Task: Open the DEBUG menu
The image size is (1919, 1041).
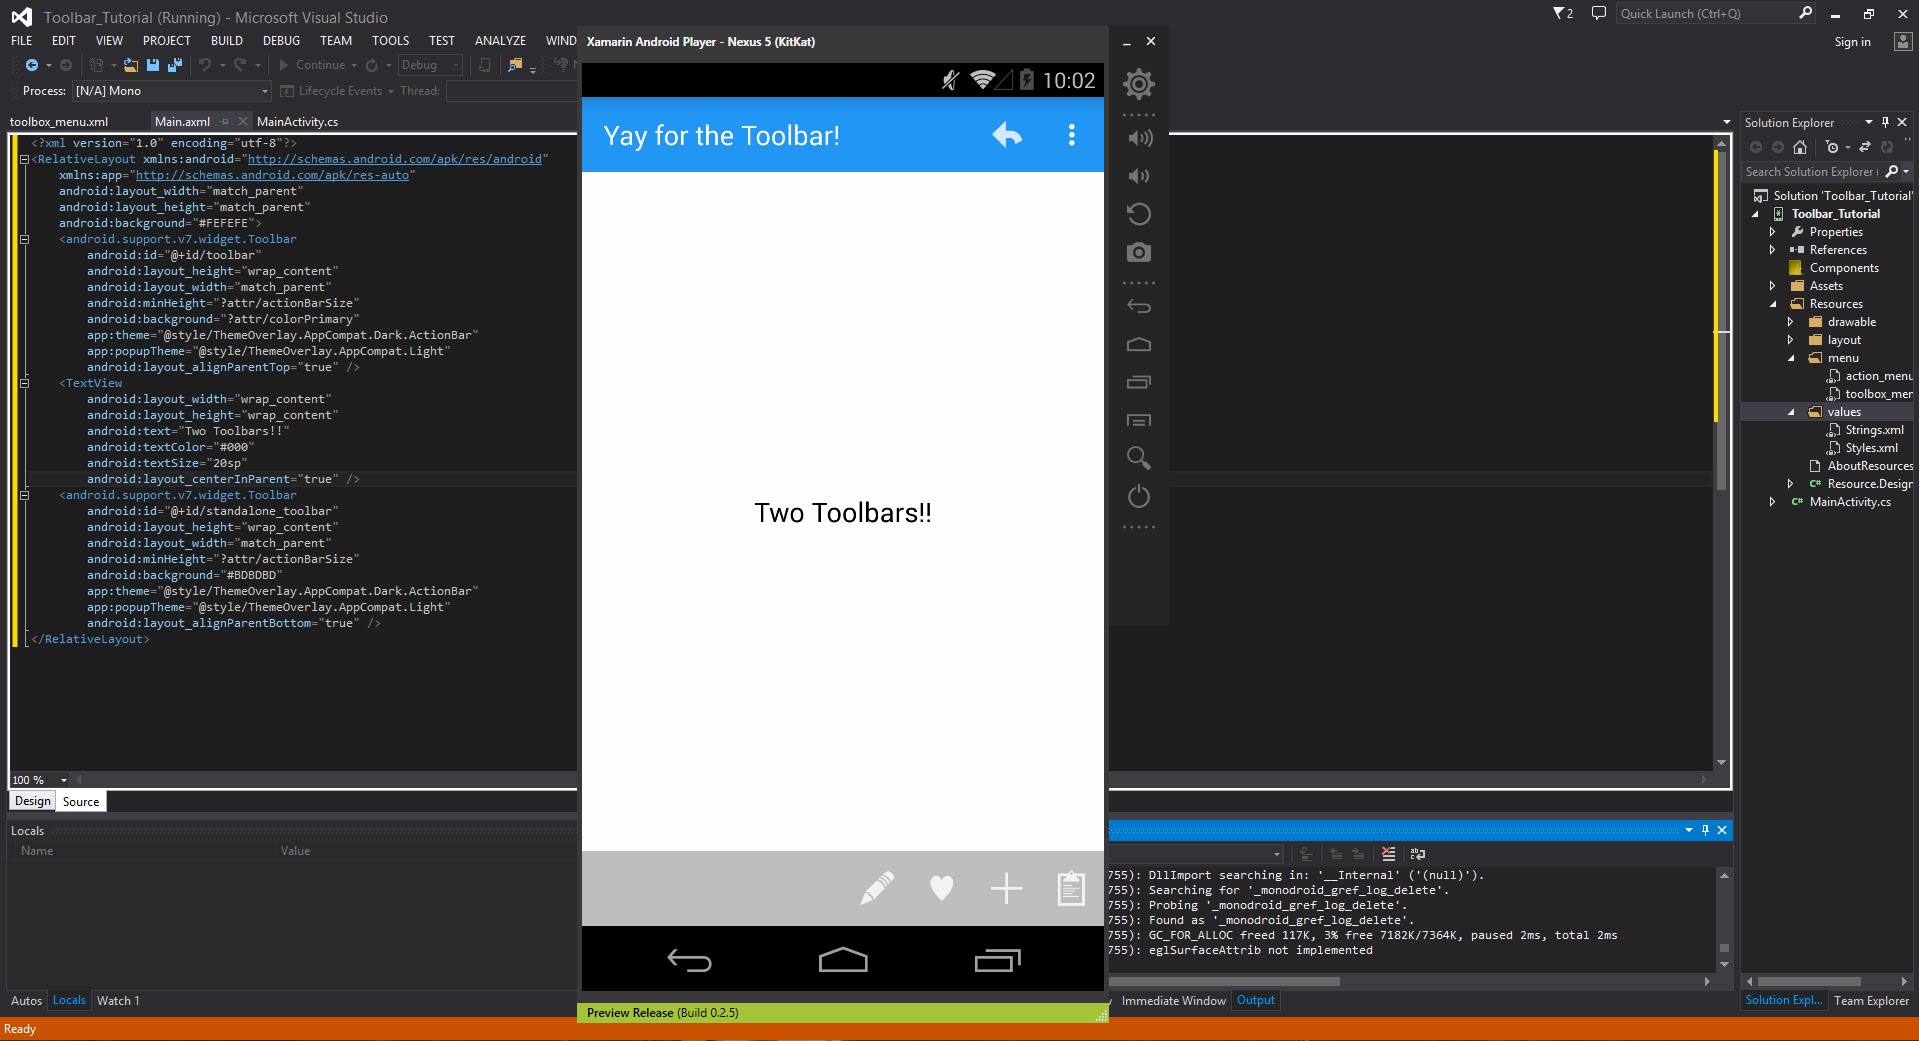Action: (x=281, y=41)
